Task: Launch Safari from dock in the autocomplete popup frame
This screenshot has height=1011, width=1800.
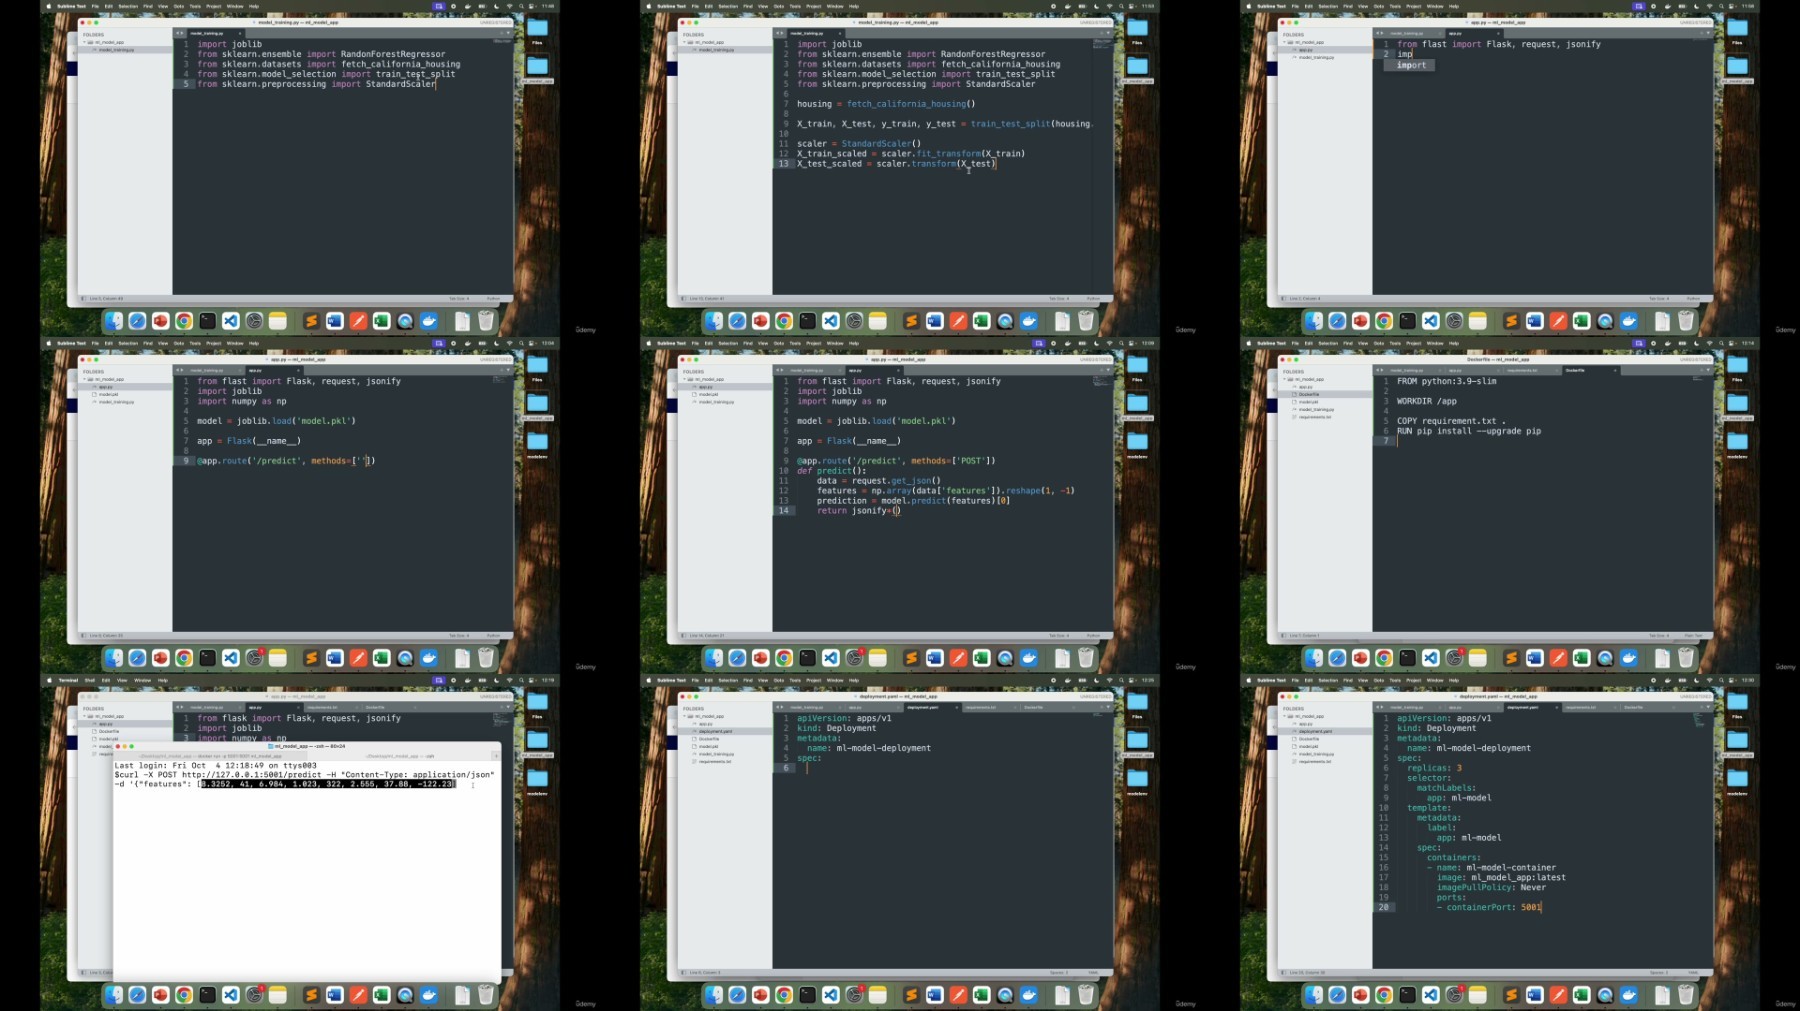Action: pos(1337,321)
